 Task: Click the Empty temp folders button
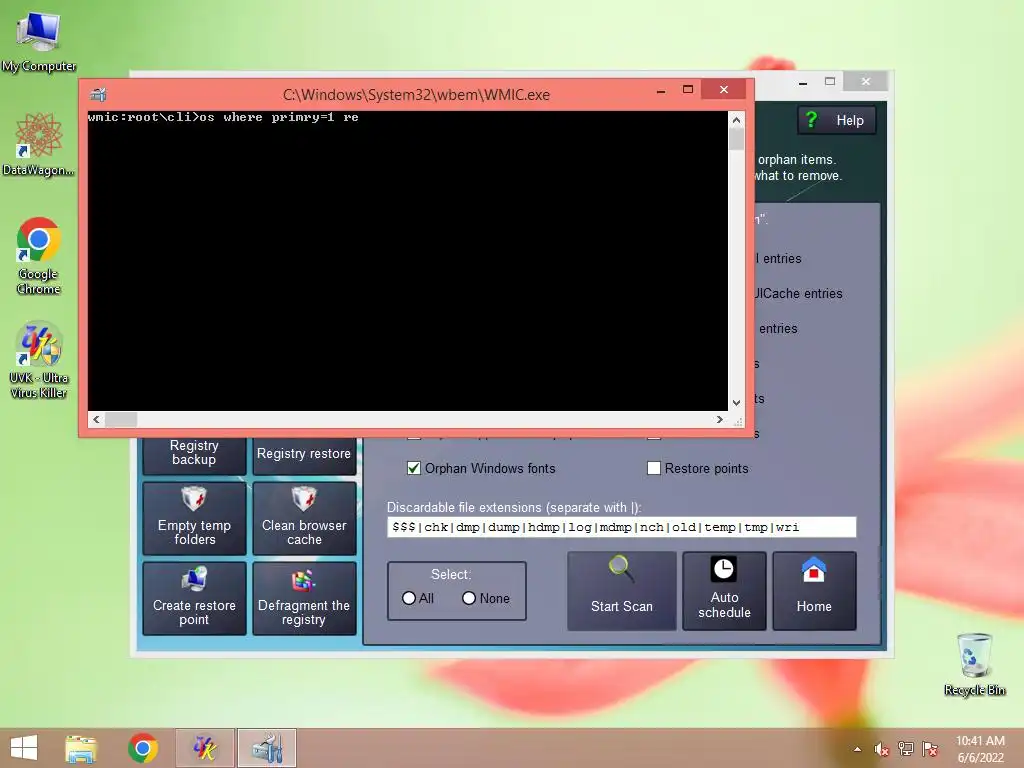tap(194, 519)
